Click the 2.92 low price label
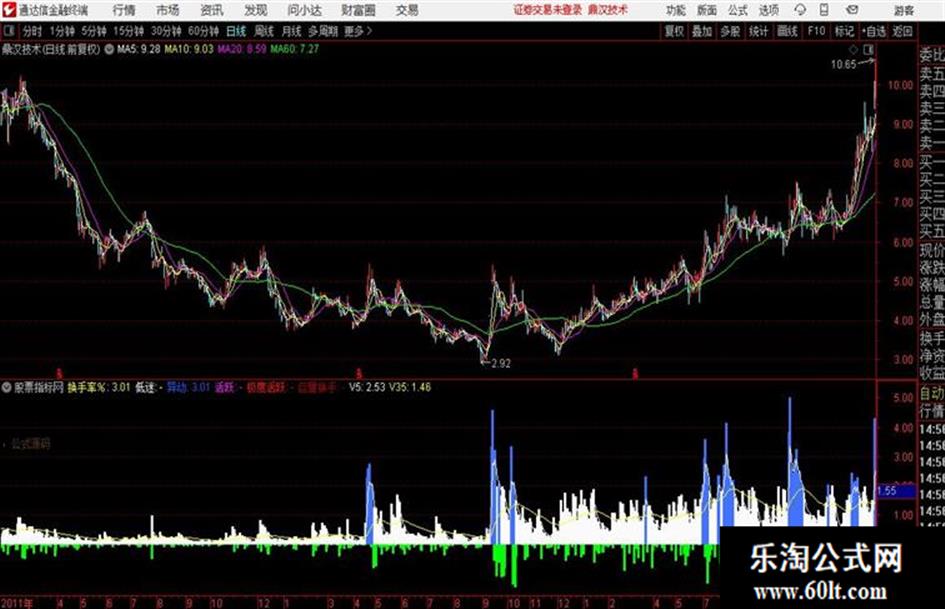945x609 pixels. [x=501, y=364]
